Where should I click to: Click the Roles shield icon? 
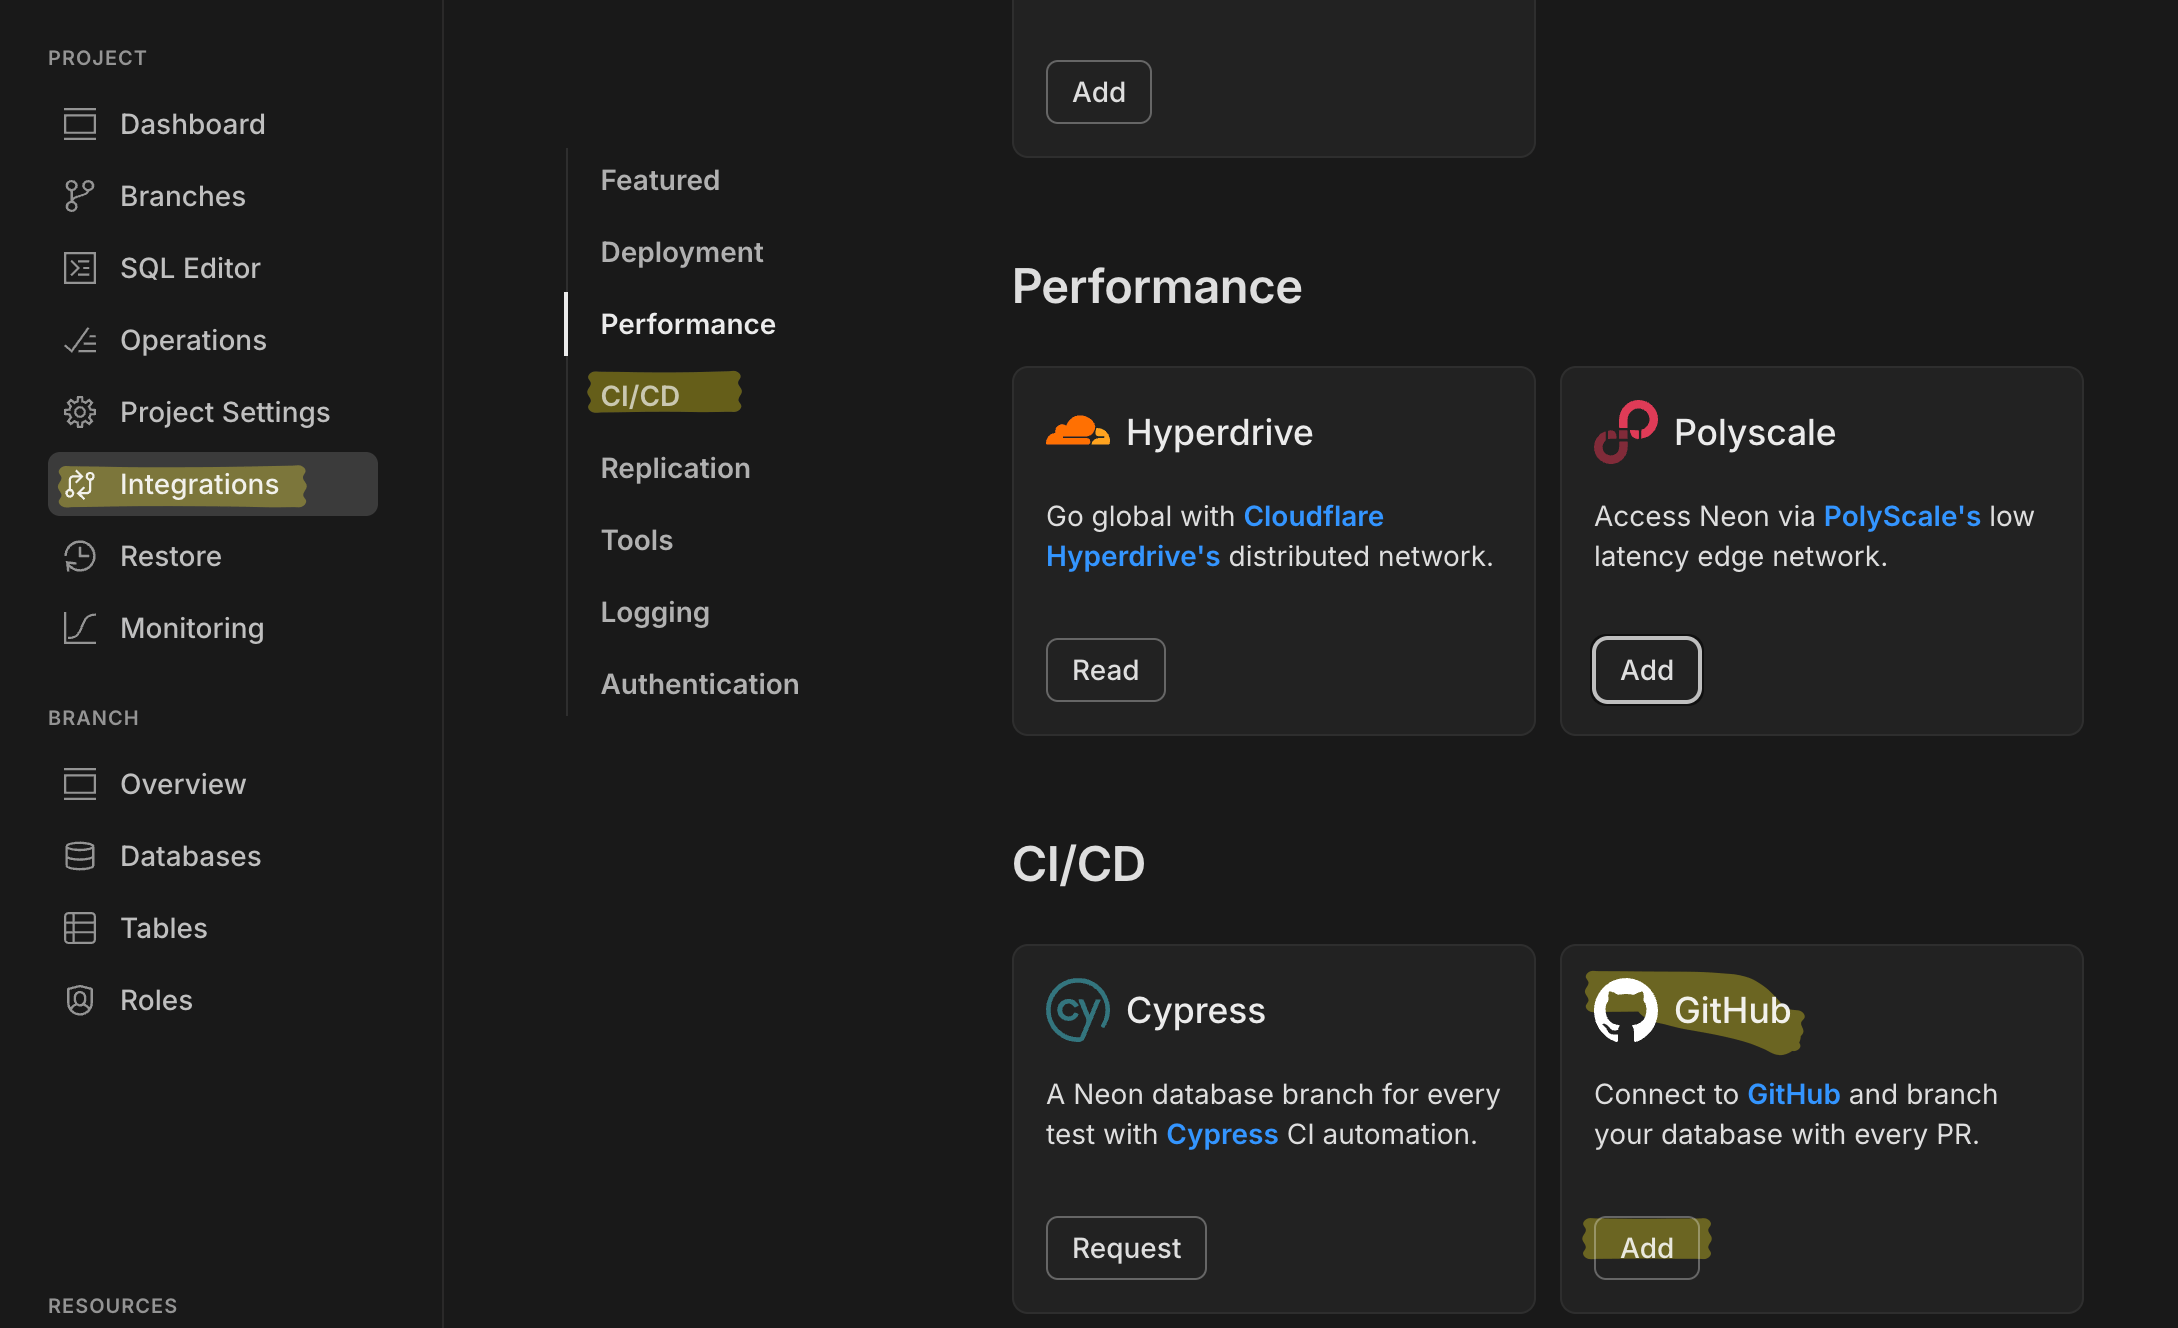[80, 1000]
